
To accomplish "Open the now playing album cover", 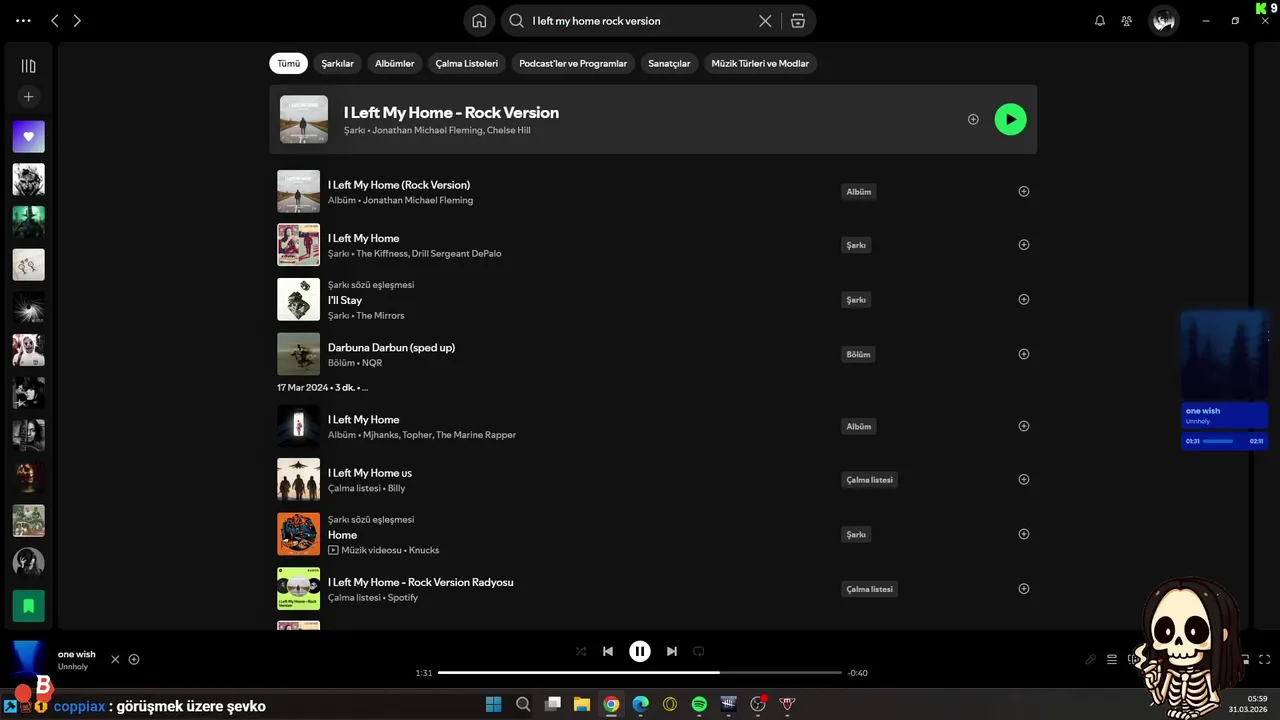I will [x=28, y=660].
